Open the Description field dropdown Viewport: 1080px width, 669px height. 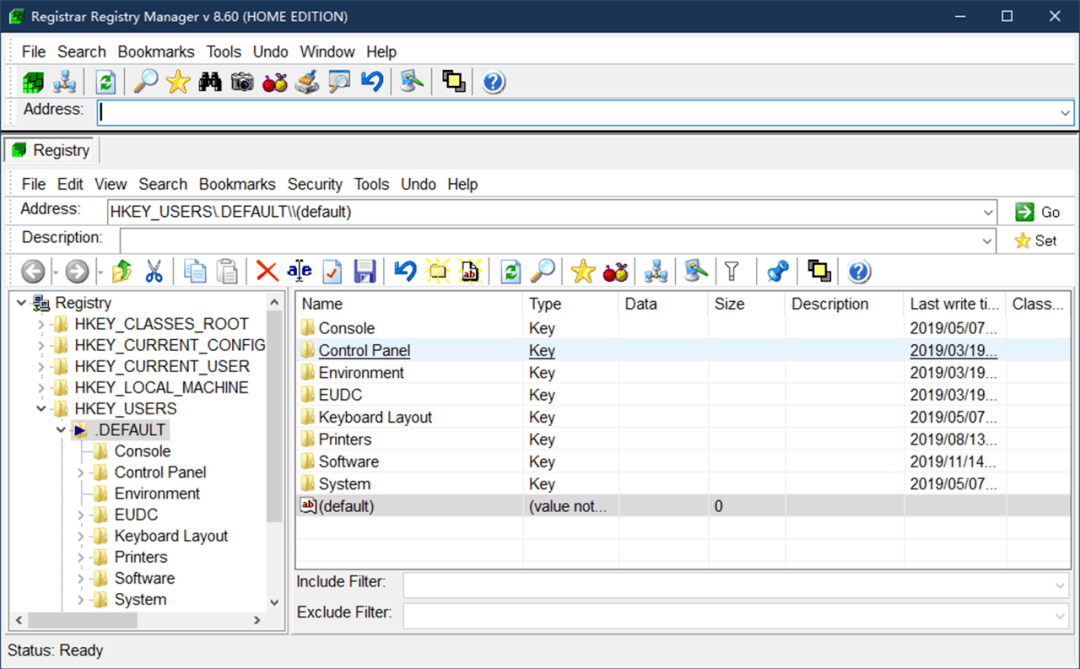[988, 241]
